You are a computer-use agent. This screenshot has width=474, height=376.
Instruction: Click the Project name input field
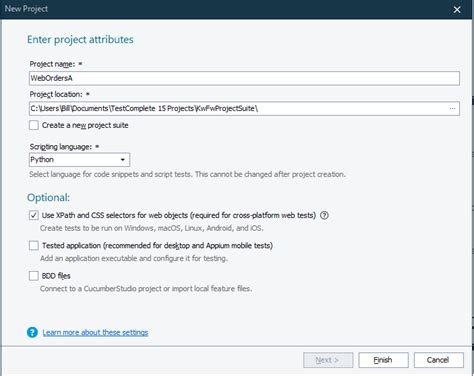[x=244, y=78]
